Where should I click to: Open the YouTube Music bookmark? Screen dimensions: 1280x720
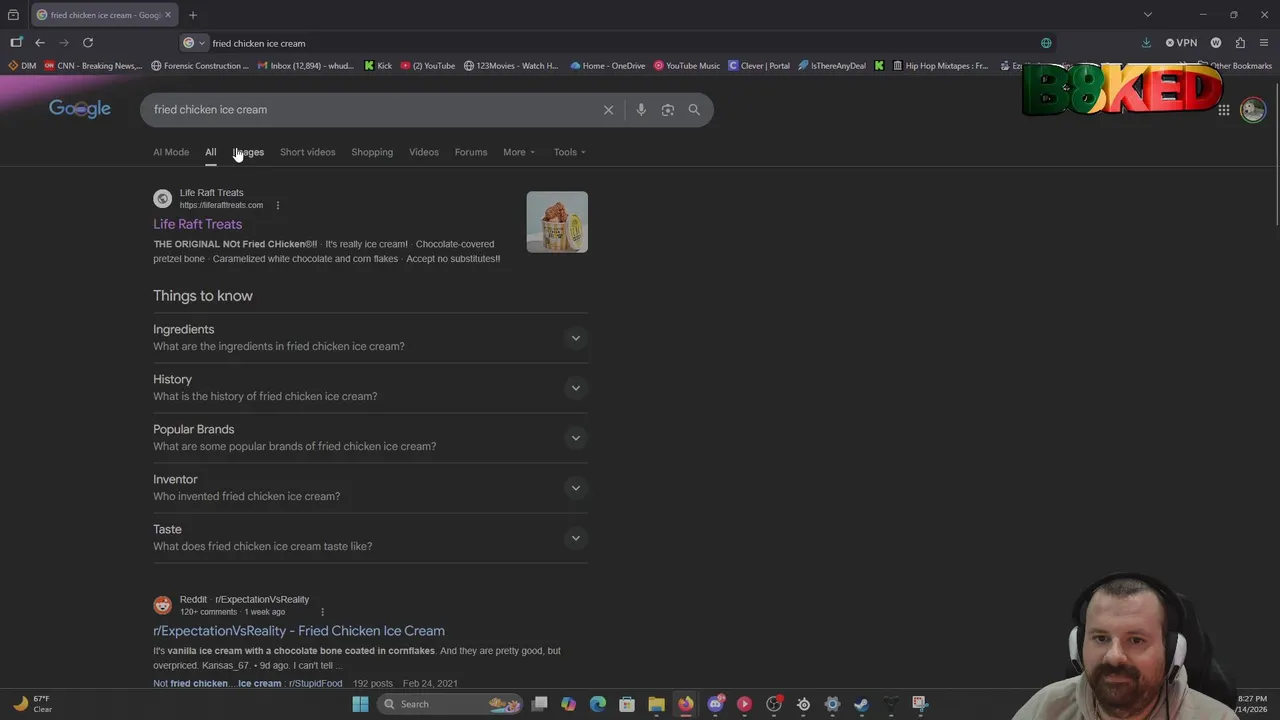click(x=687, y=66)
